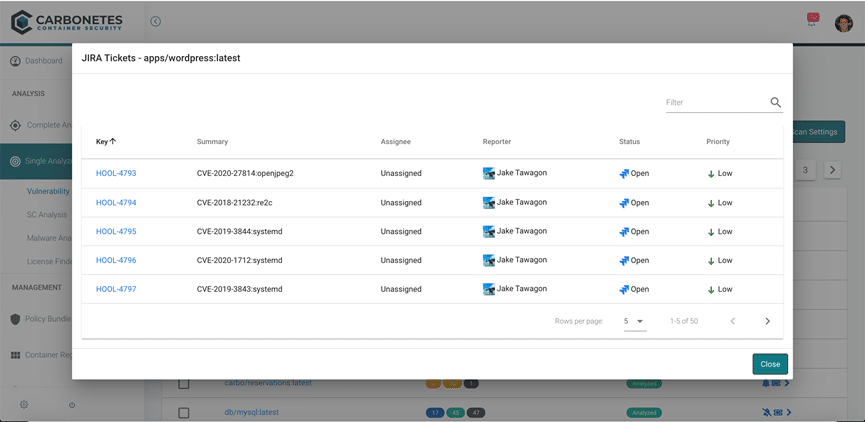Open SC Analysis submenu item
The image size is (865, 422).
click(47, 215)
